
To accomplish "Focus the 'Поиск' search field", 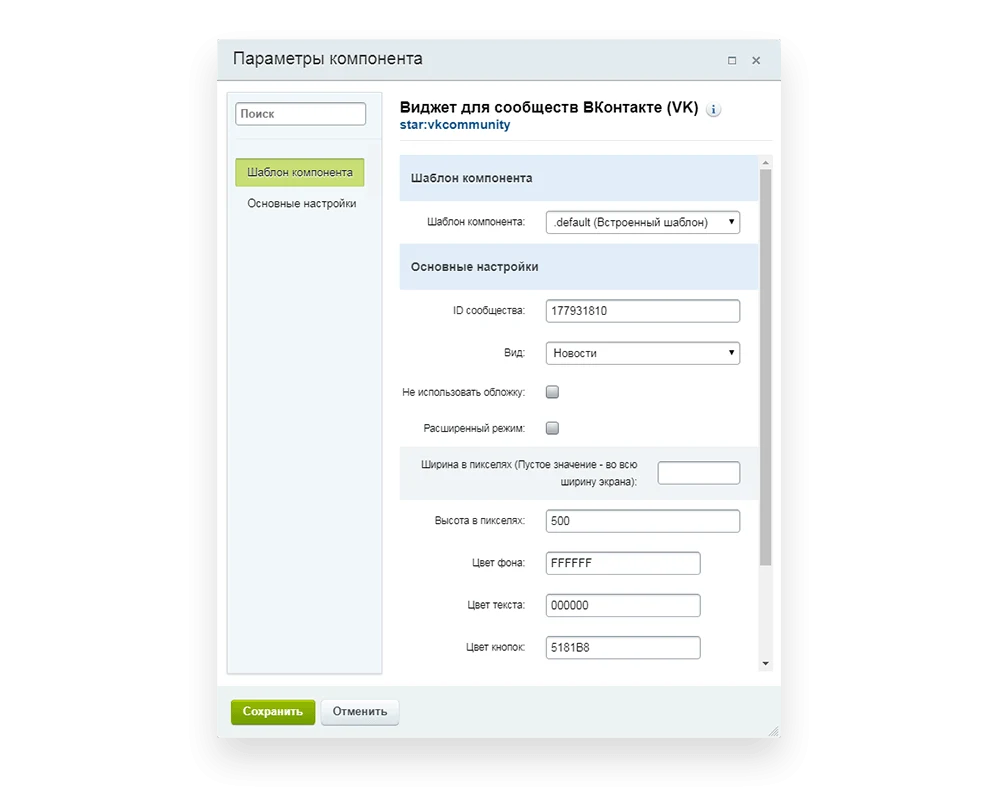I will pyautogui.click(x=300, y=114).
